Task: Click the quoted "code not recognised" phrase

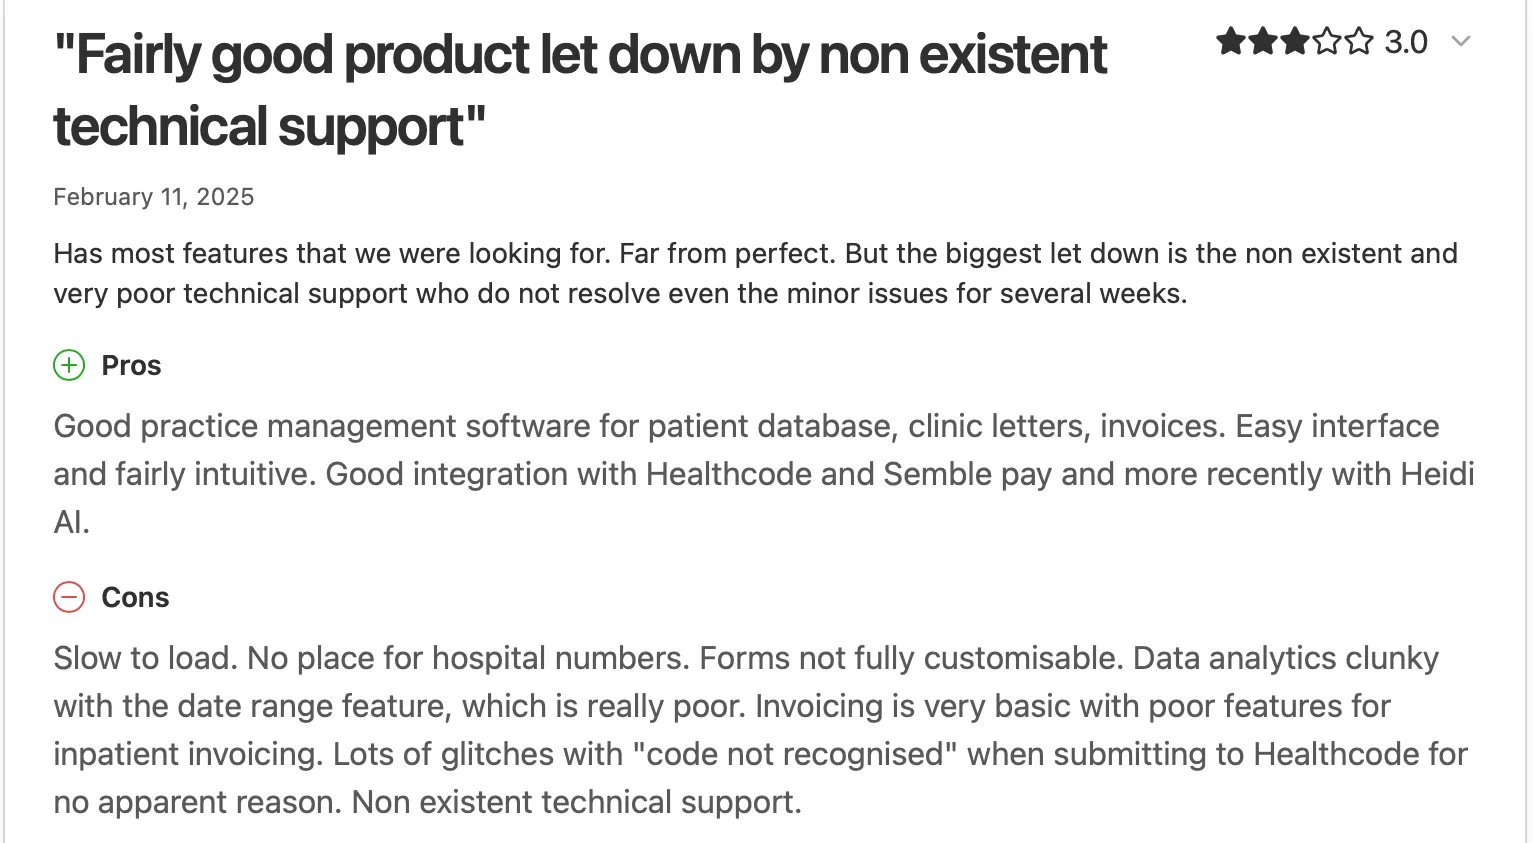Action: 795,754
